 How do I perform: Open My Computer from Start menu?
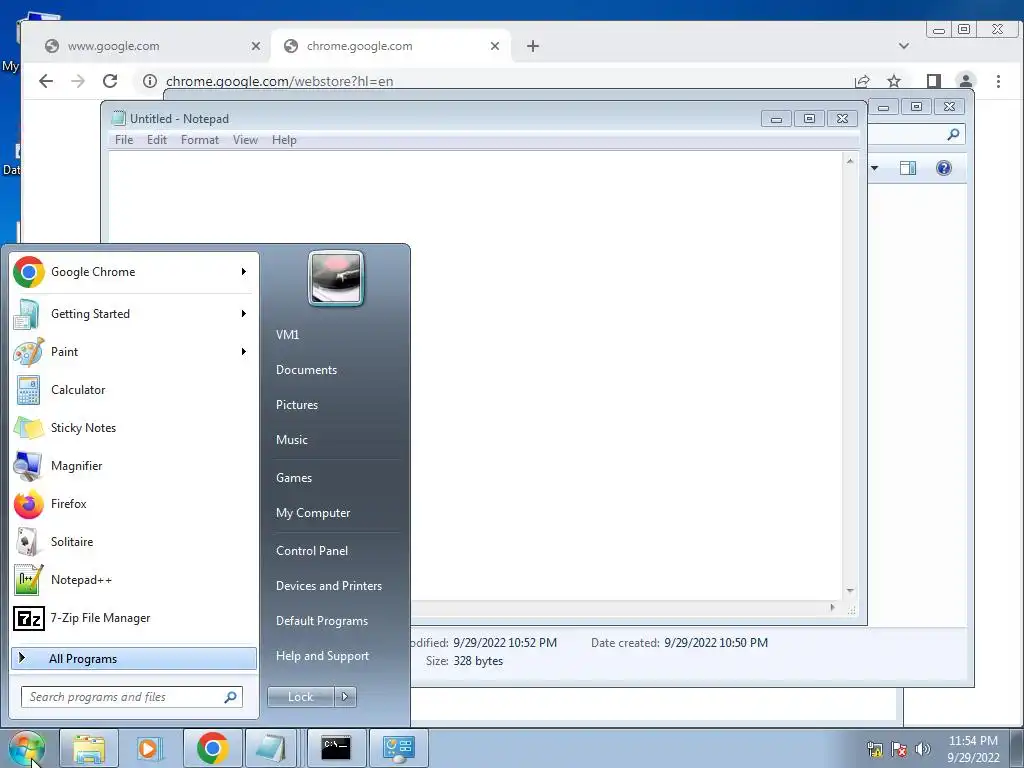pyautogui.click(x=313, y=513)
